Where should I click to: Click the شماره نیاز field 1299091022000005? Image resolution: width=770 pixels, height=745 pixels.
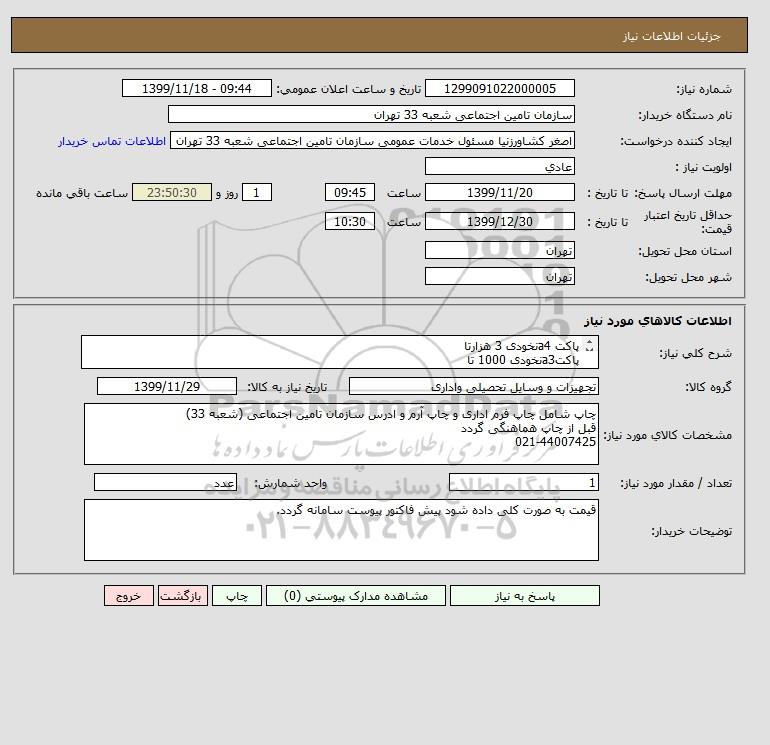point(499,88)
